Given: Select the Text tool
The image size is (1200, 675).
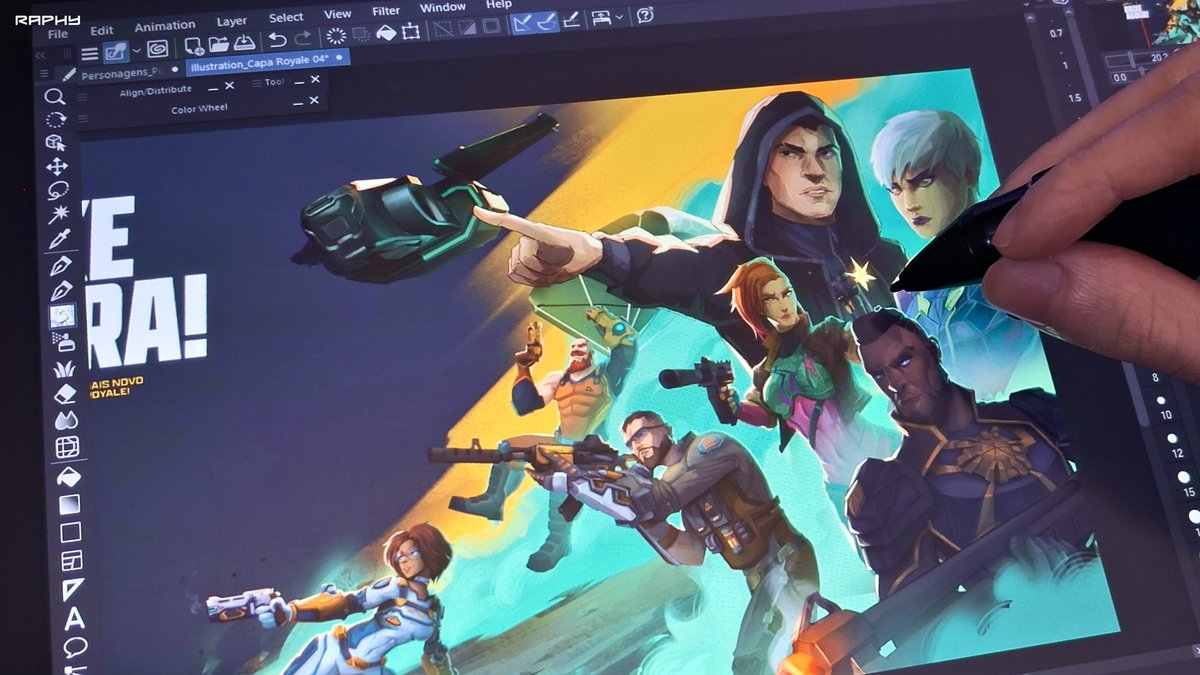Looking at the screenshot, I should point(75,620).
